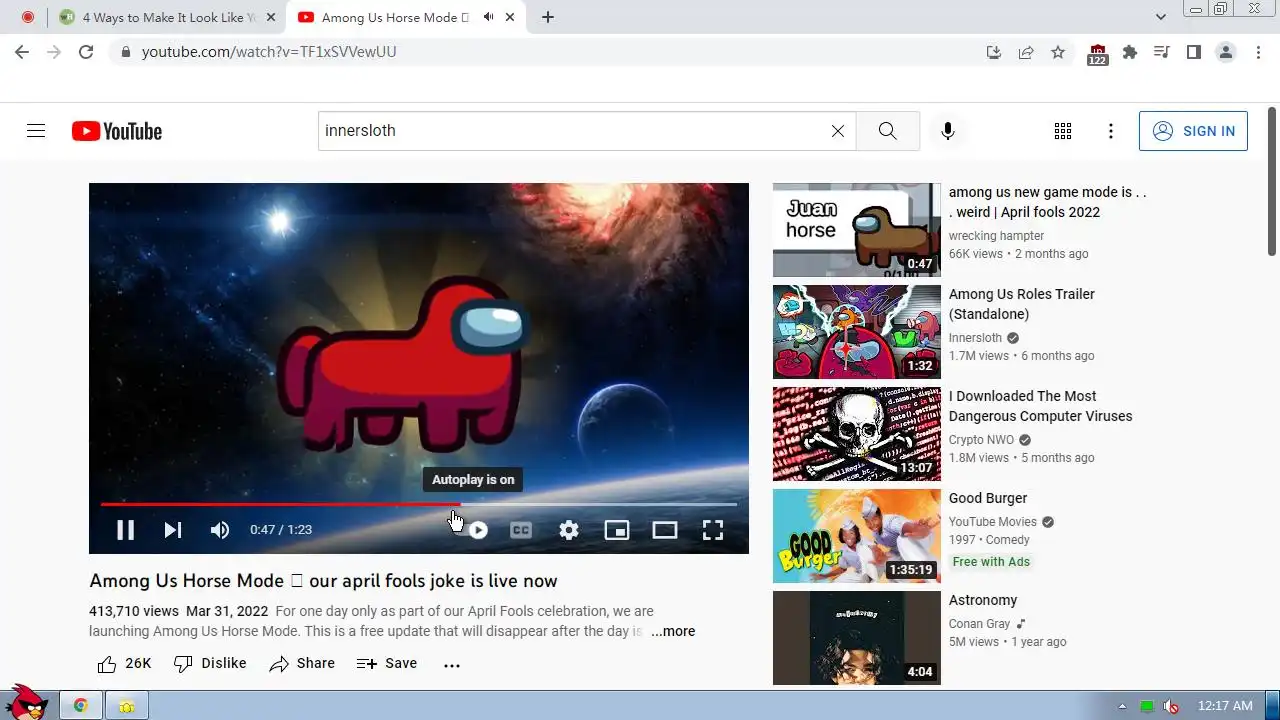Open the YouTube settings three-dot menu

pyautogui.click(x=1111, y=131)
